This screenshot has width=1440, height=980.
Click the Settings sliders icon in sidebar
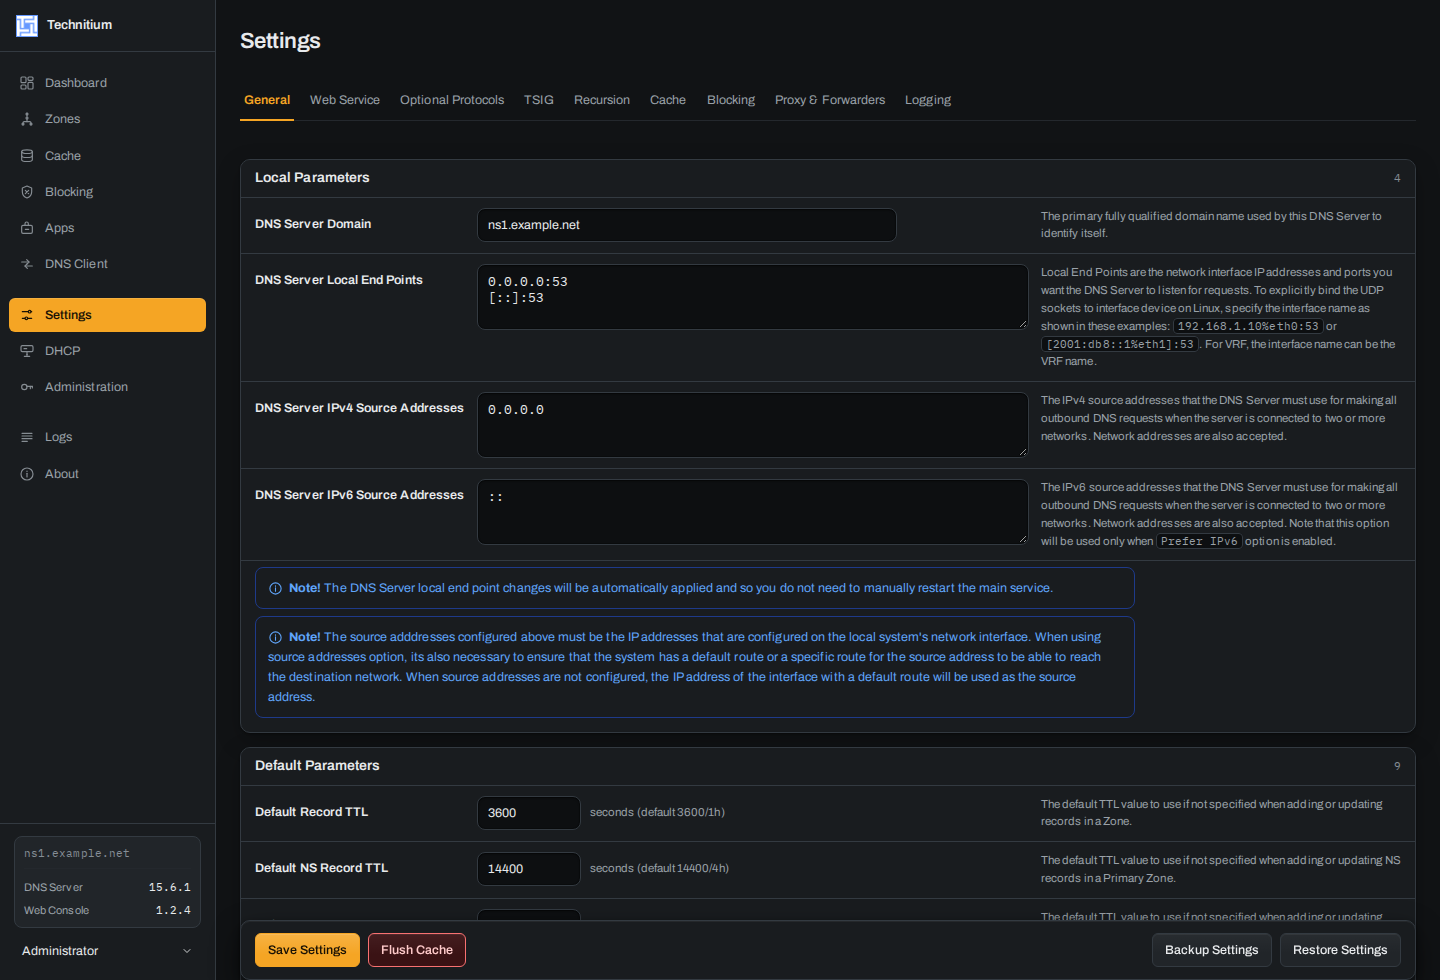(27, 315)
